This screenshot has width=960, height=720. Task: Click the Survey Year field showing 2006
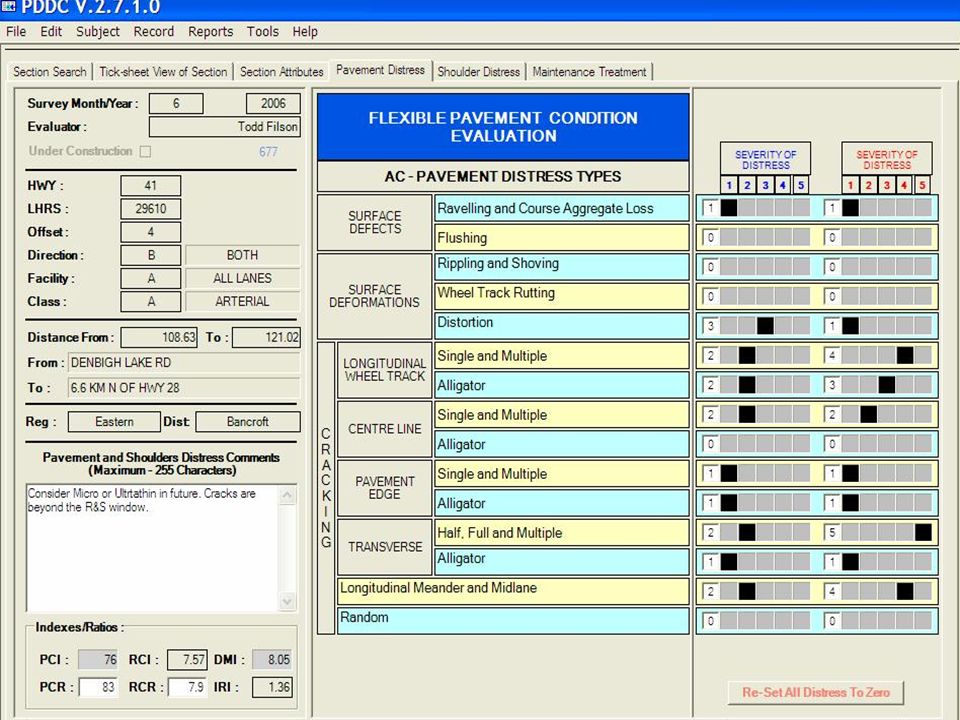273,103
